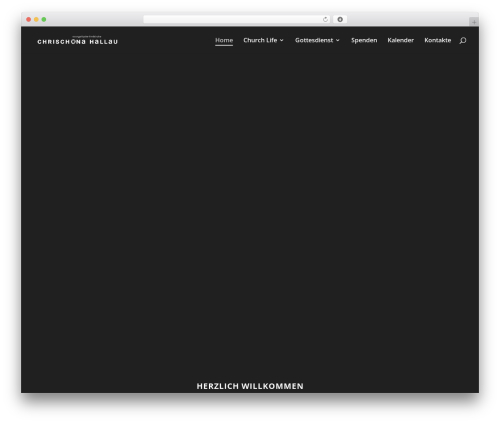Click the Chrischona Hallau logo
Screen dimensions: 500x423
click(78, 40)
